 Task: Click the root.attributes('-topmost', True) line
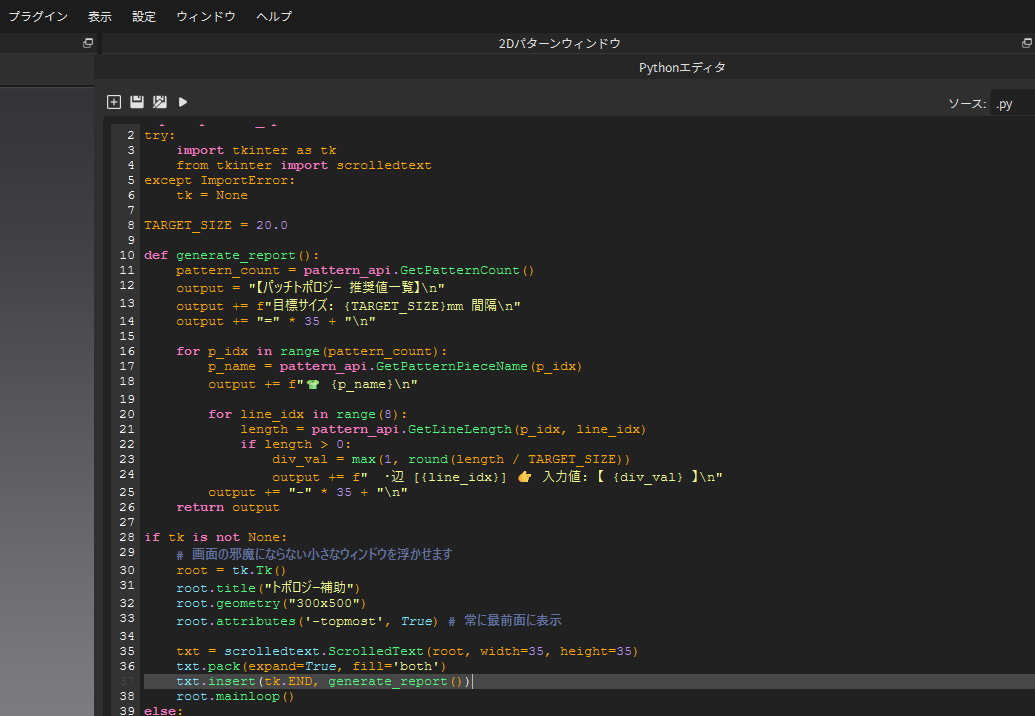pyautogui.click(x=307, y=621)
